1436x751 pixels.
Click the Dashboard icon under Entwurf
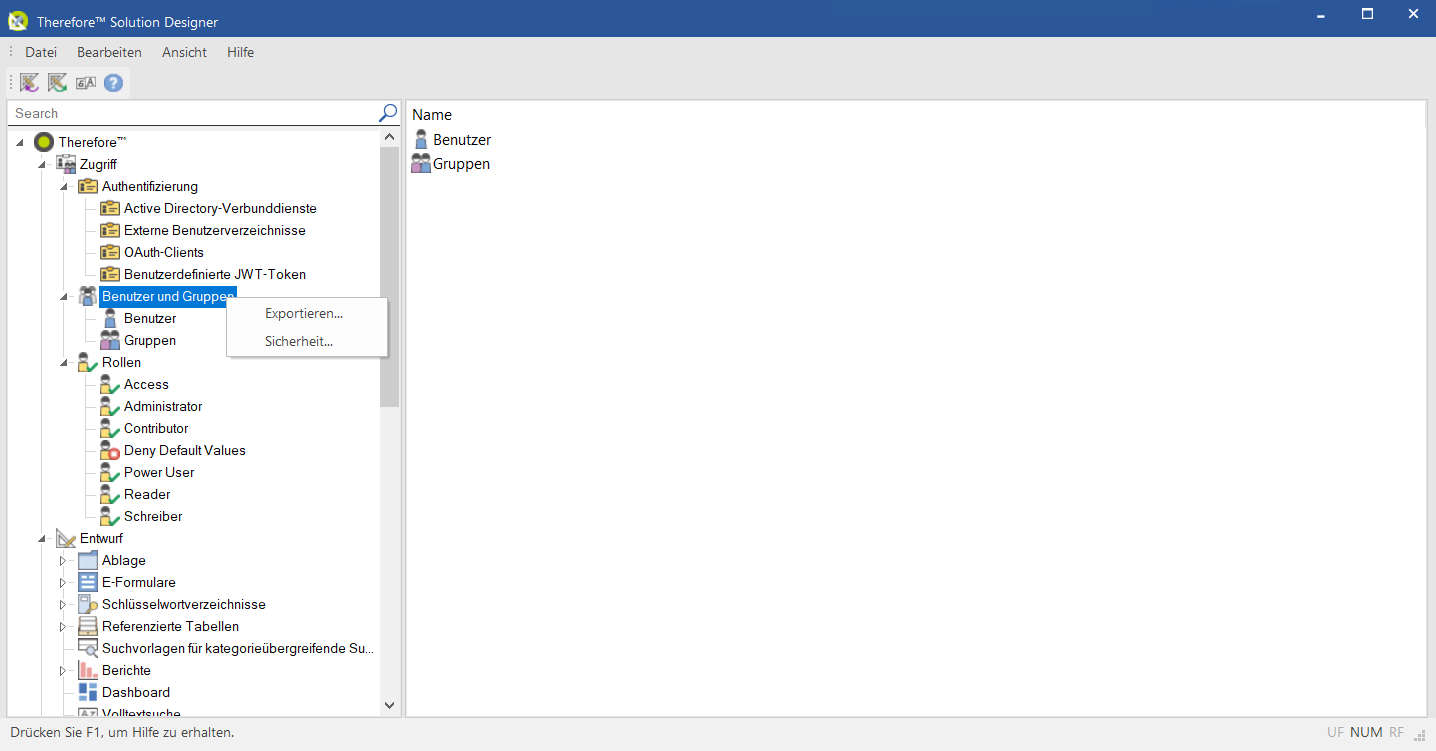tap(88, 691)
